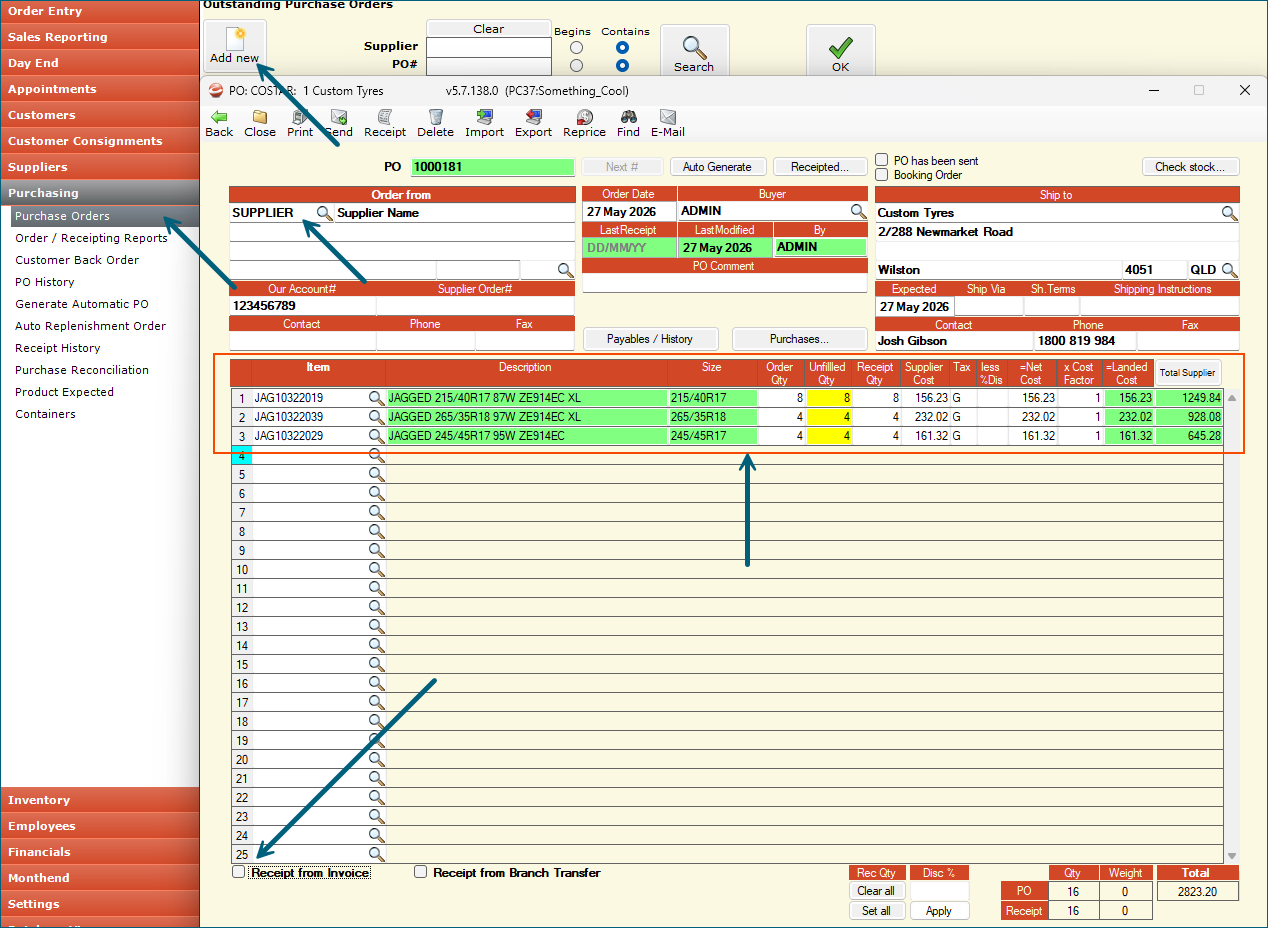Print the purchase order
The width and height of the screenshot is (1268, 928).
coord(300,123)
